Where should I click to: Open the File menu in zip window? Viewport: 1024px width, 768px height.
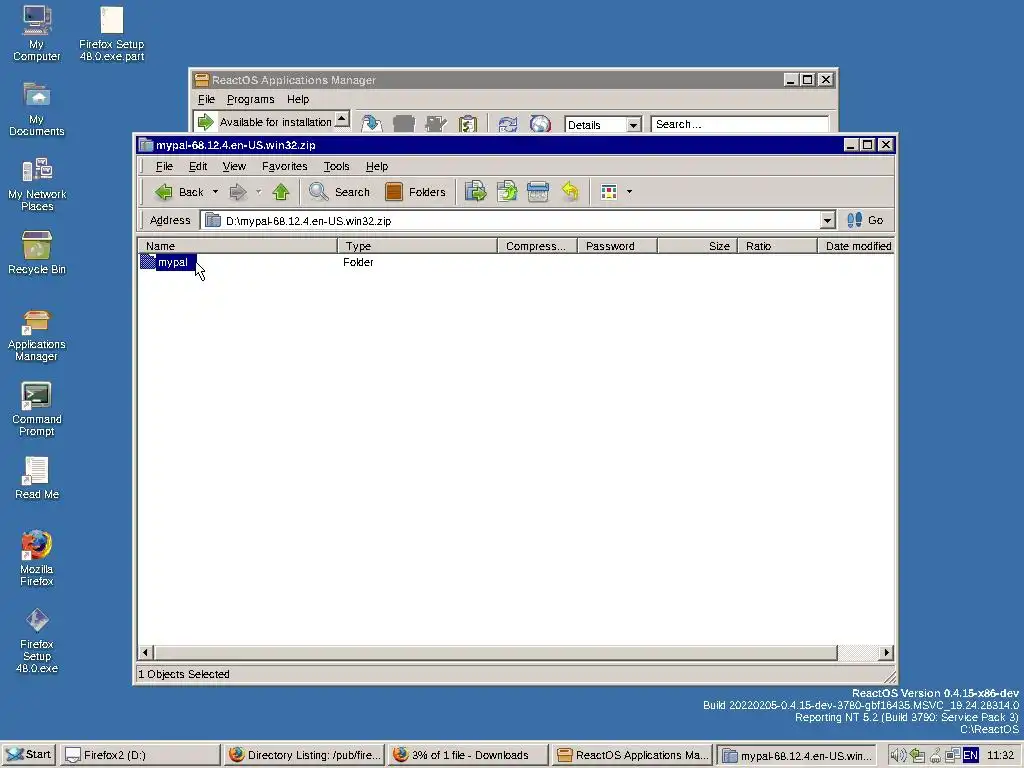coord(164,167)
